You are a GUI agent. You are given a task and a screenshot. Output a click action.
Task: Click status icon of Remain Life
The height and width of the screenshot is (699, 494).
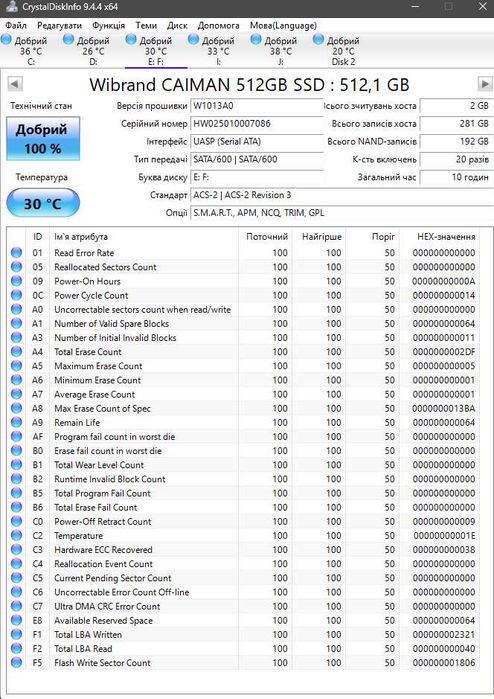(x=16, y=422)
